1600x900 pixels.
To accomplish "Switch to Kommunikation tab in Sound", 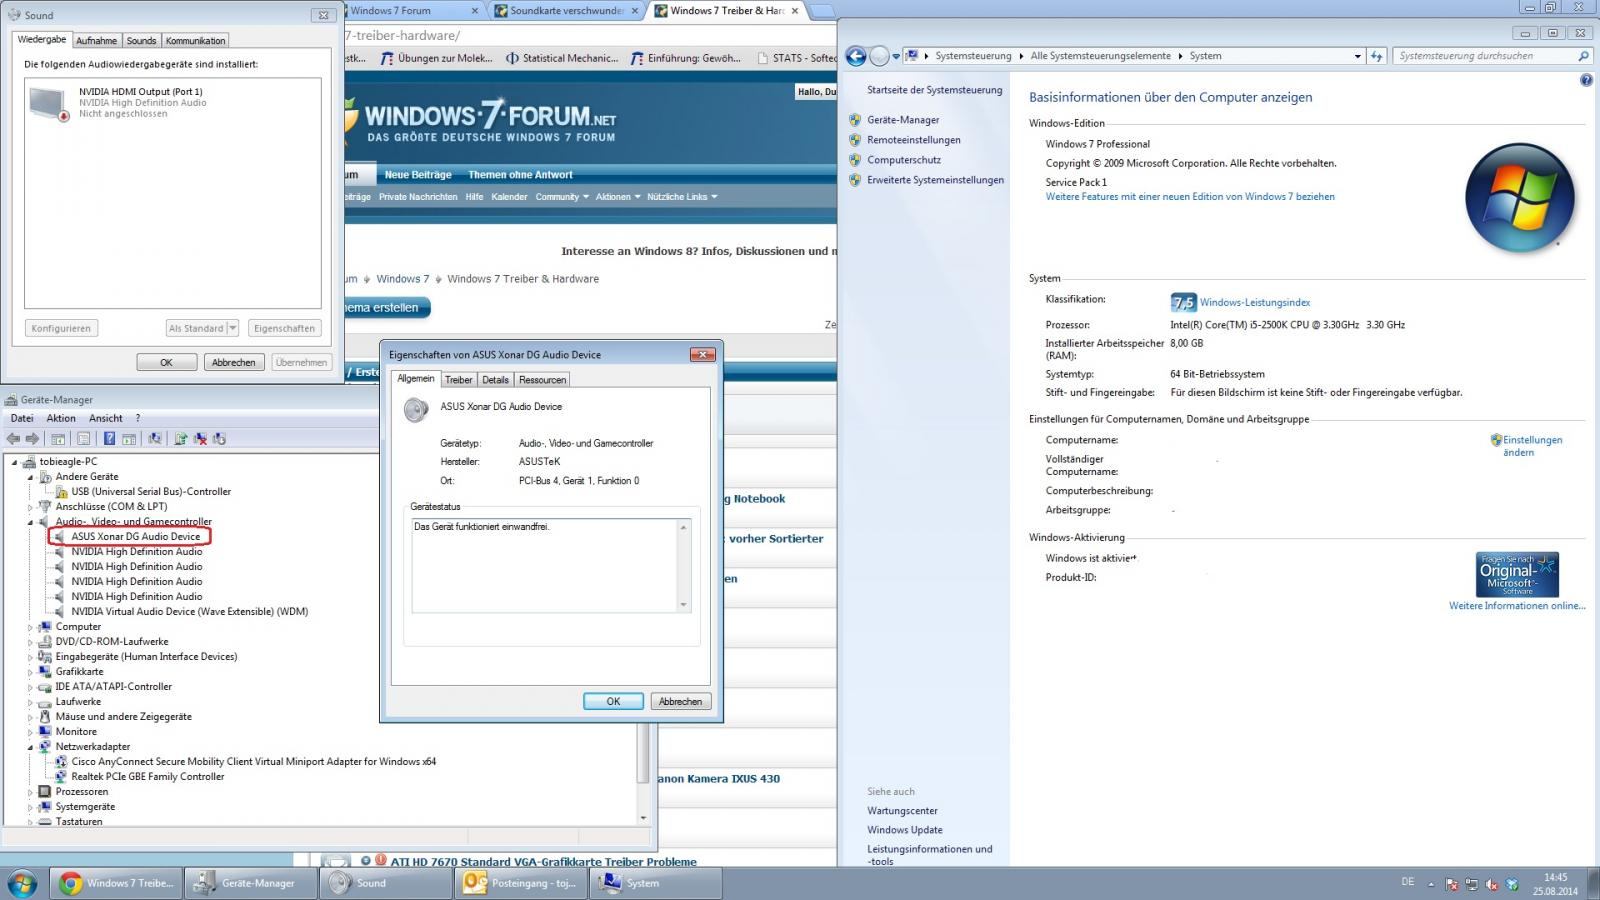I will click(195, 41).
